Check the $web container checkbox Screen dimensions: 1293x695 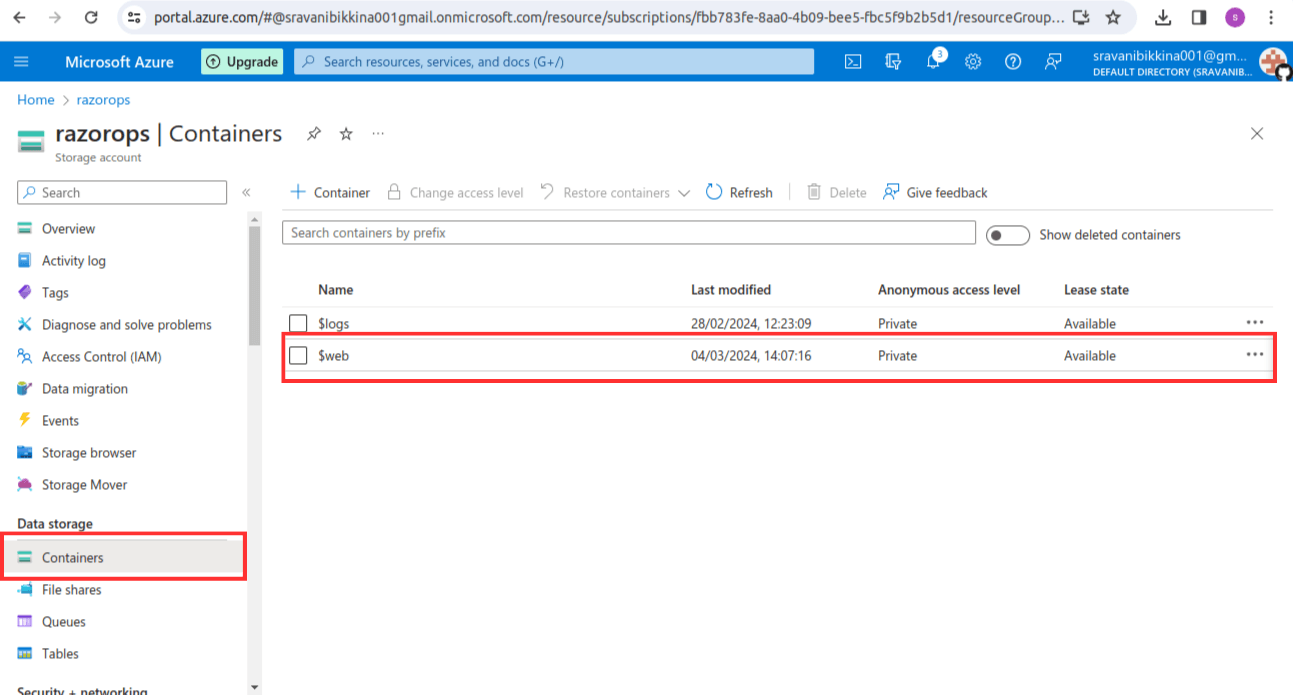tap(298, 355)
